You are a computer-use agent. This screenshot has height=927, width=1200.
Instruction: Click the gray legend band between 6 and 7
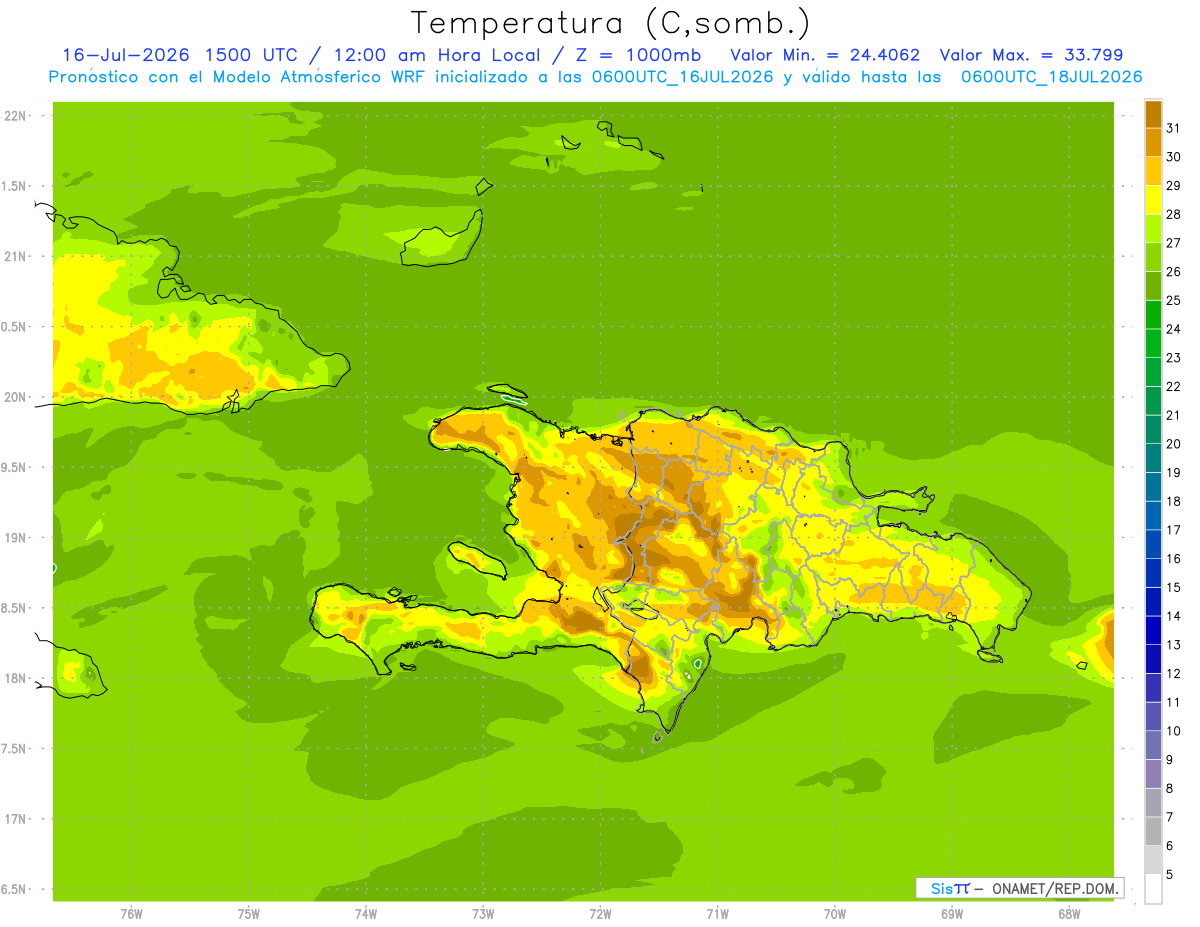1153,831
